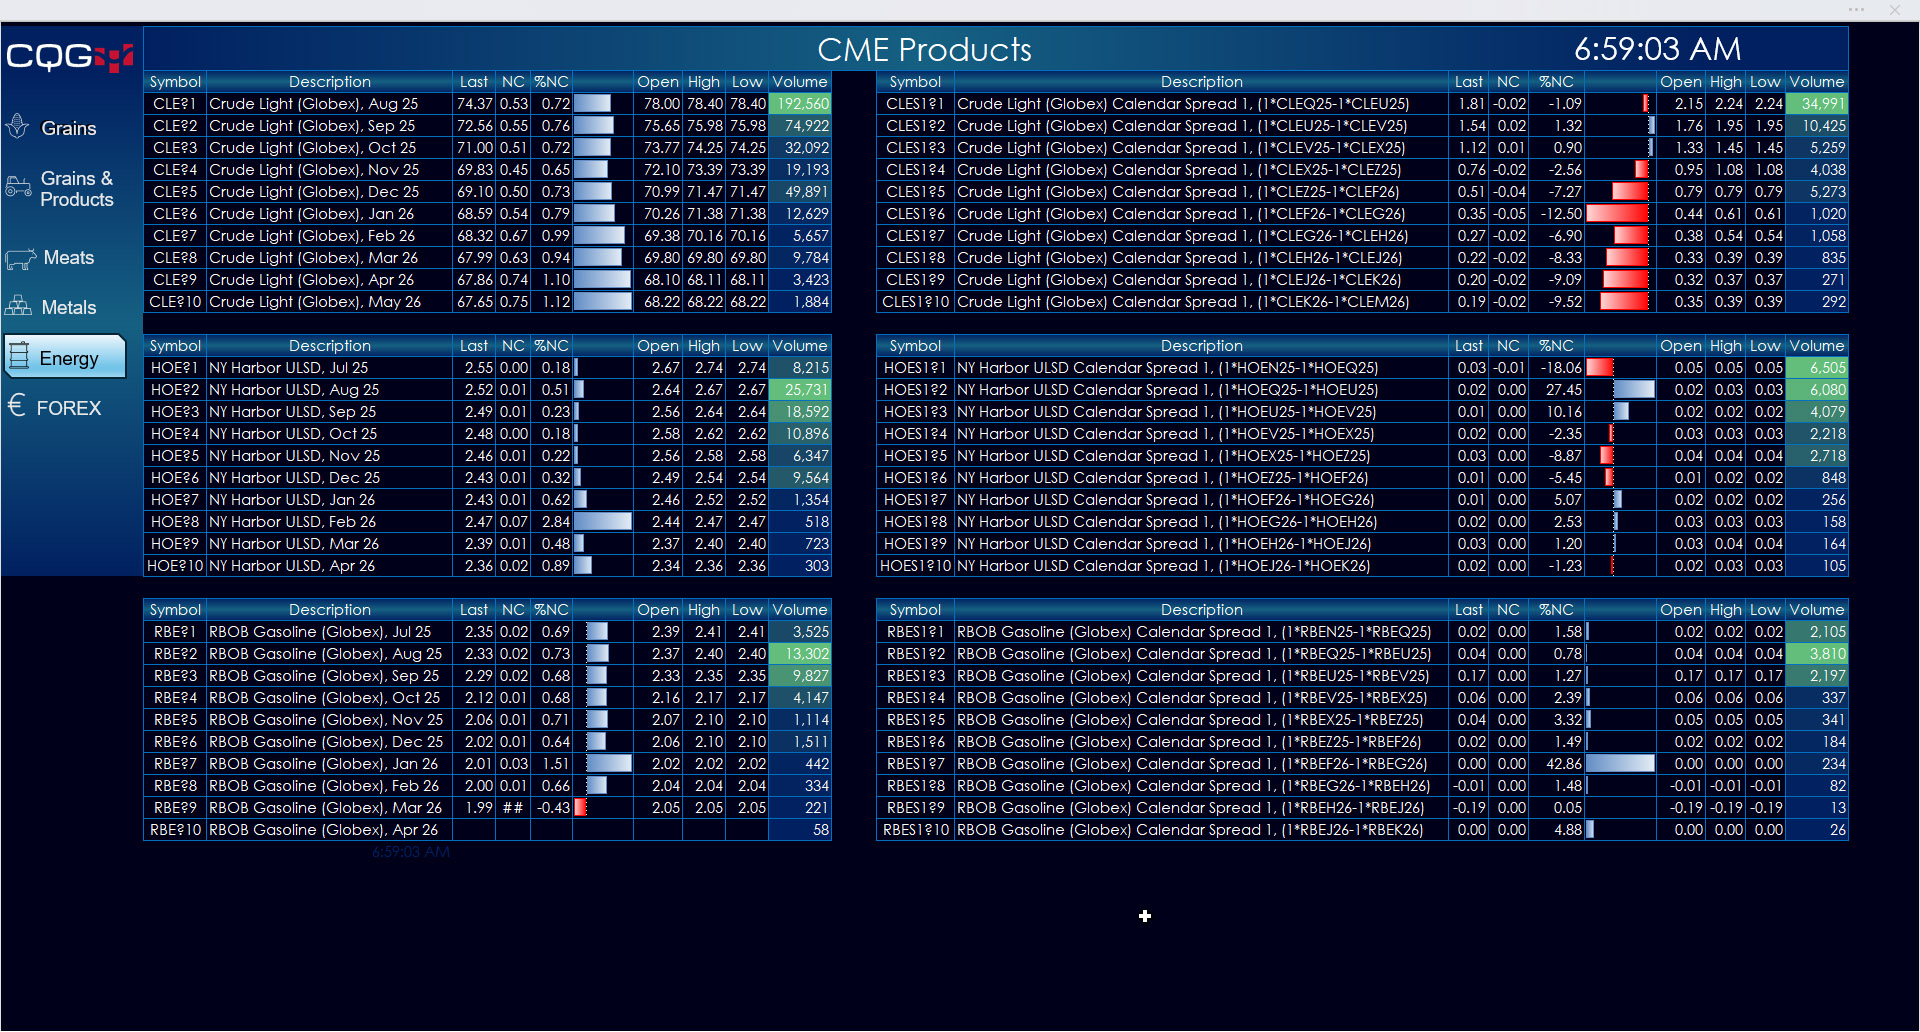Open the FOREX tab

pos(69,408)
